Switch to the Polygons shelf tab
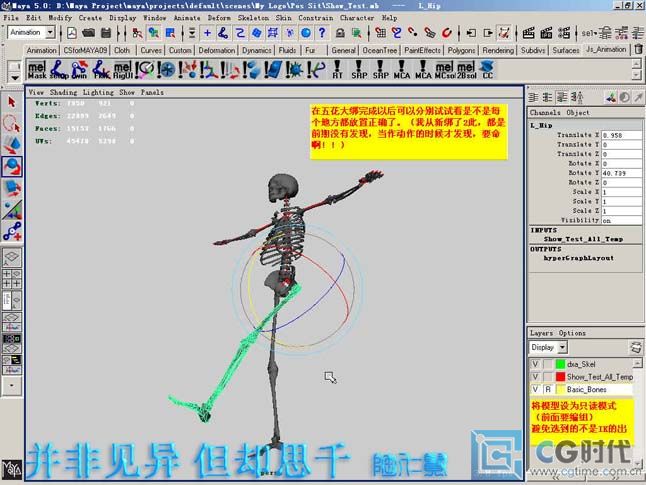This screenshot has height=485, width=646. 461,50
